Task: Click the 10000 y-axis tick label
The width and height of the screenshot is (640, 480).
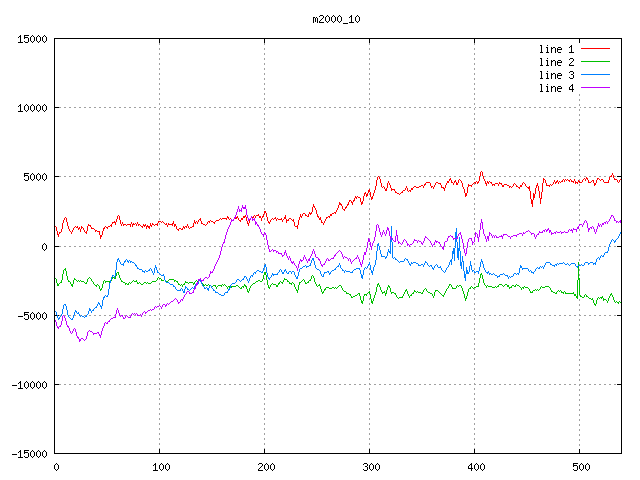Action: tap(31, 108)
